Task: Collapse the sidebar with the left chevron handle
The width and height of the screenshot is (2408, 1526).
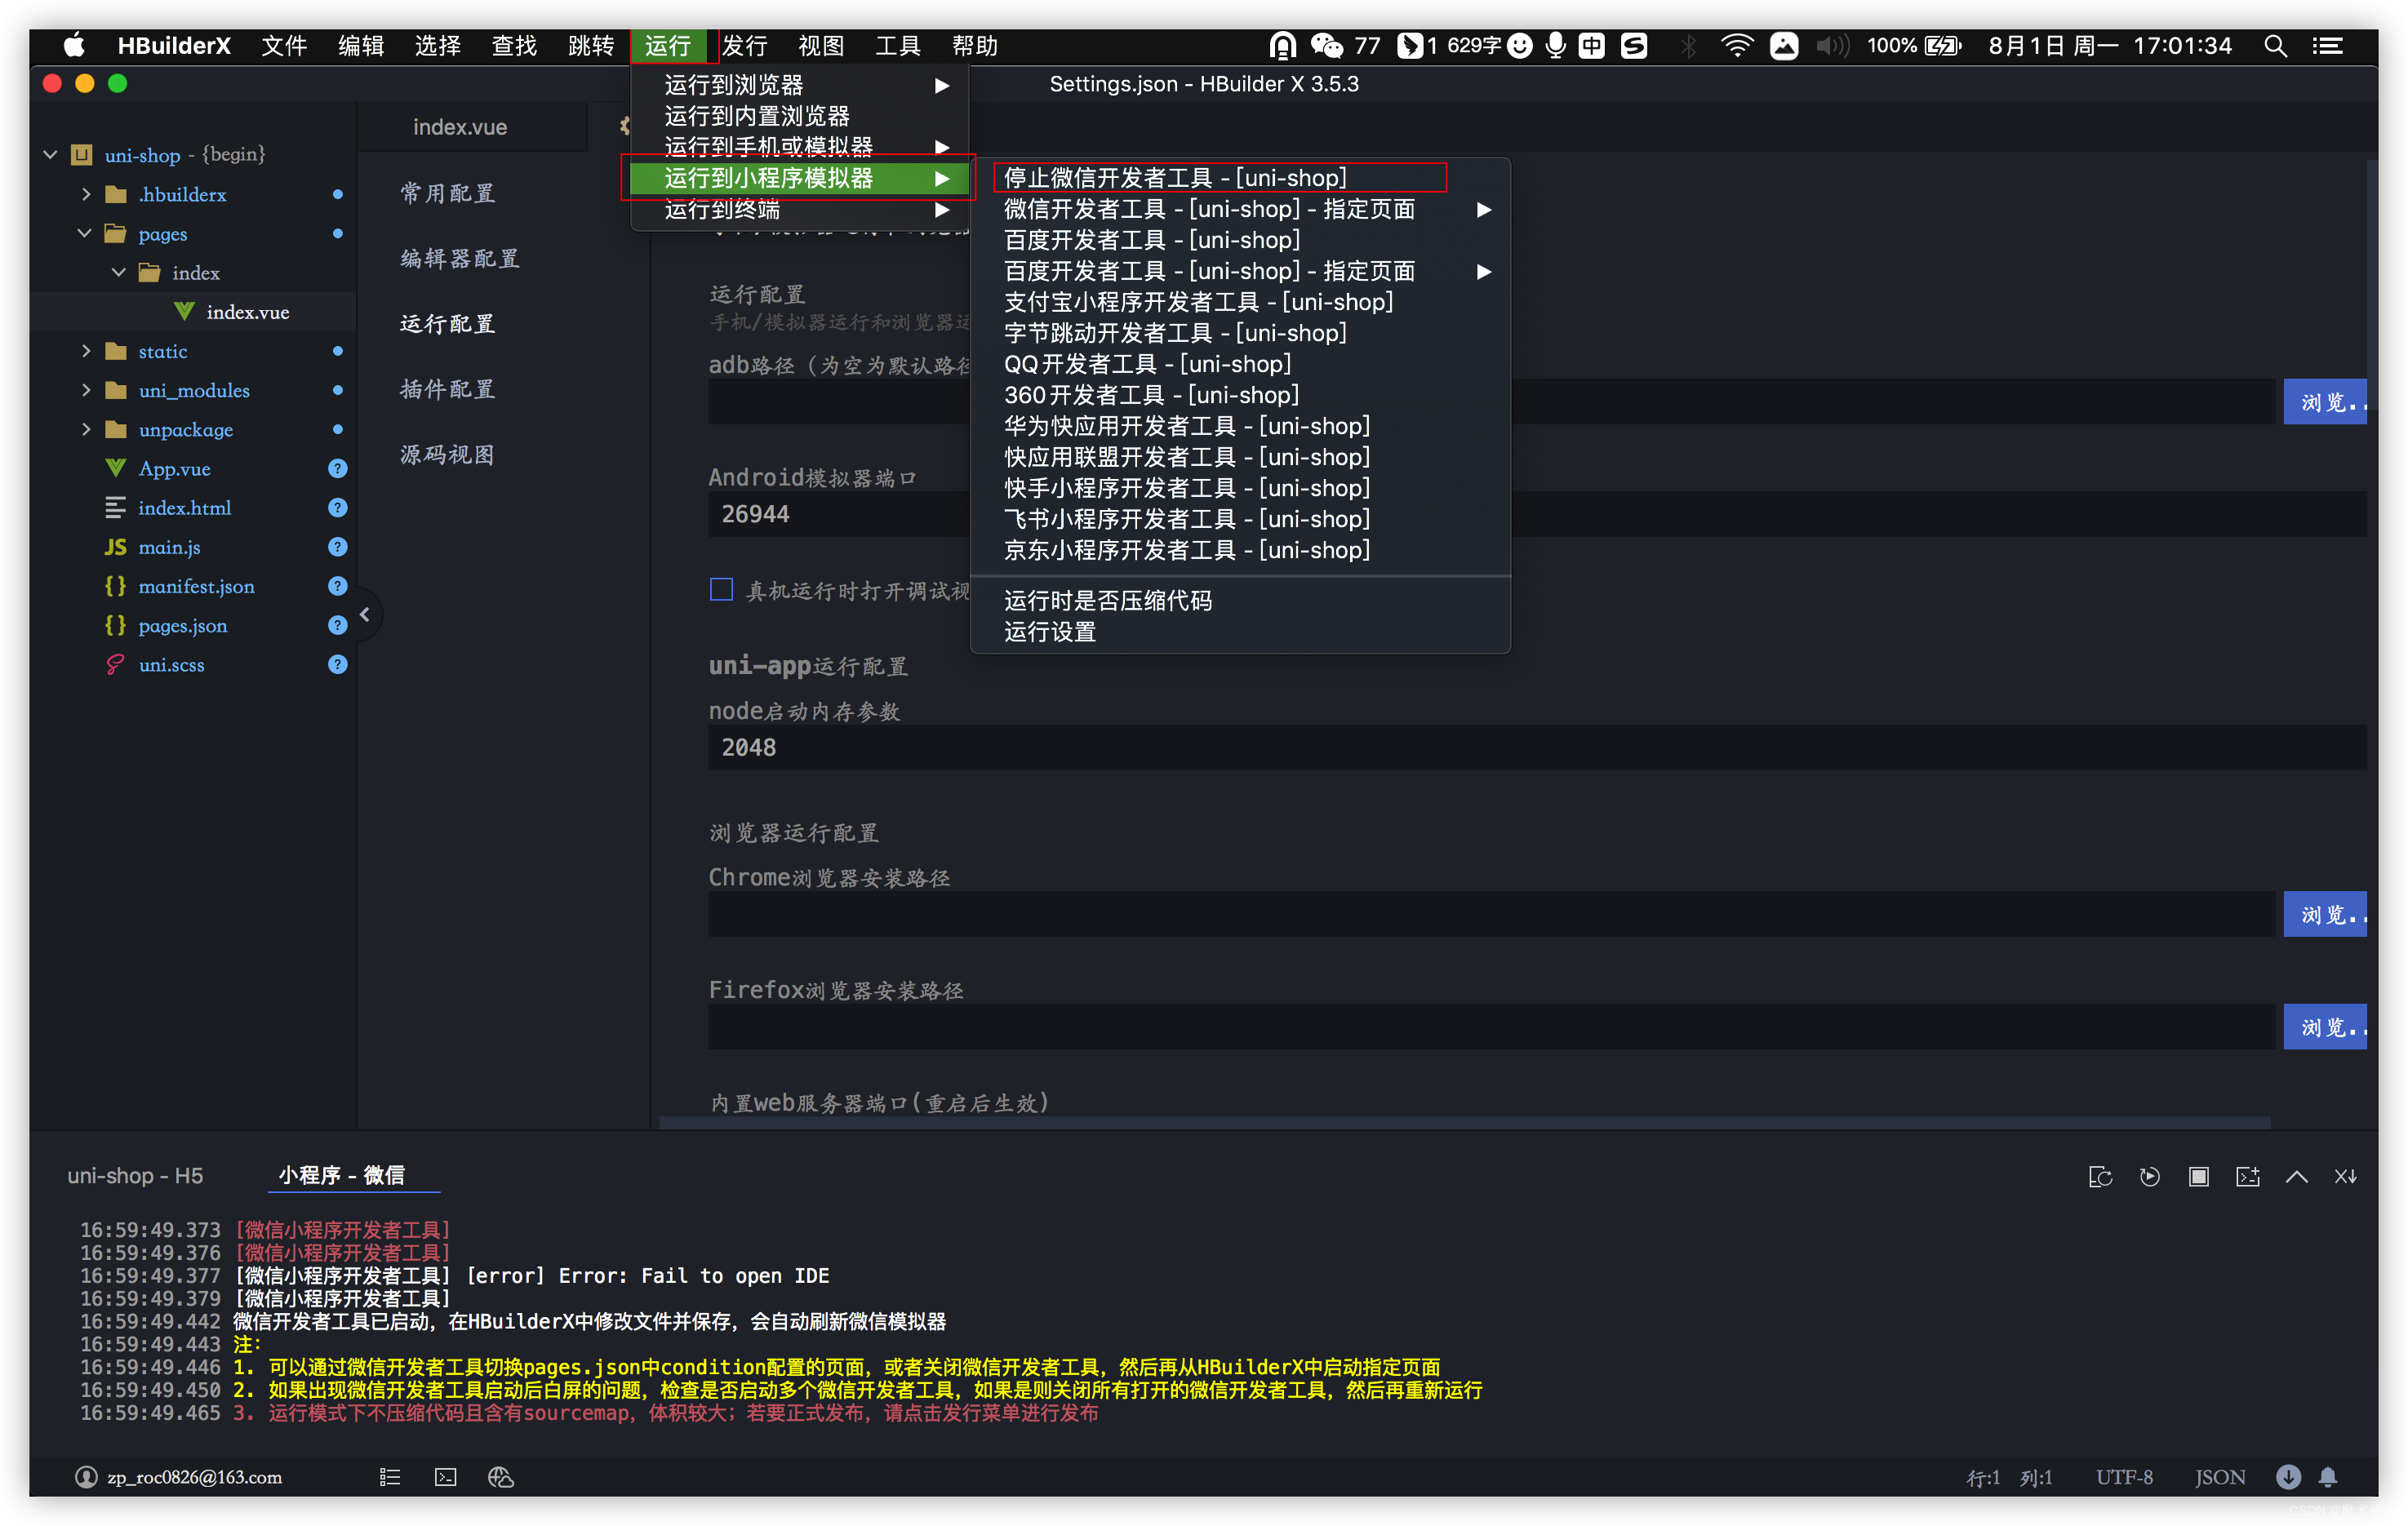Action: pyautogui.click(x=365, y=614)
